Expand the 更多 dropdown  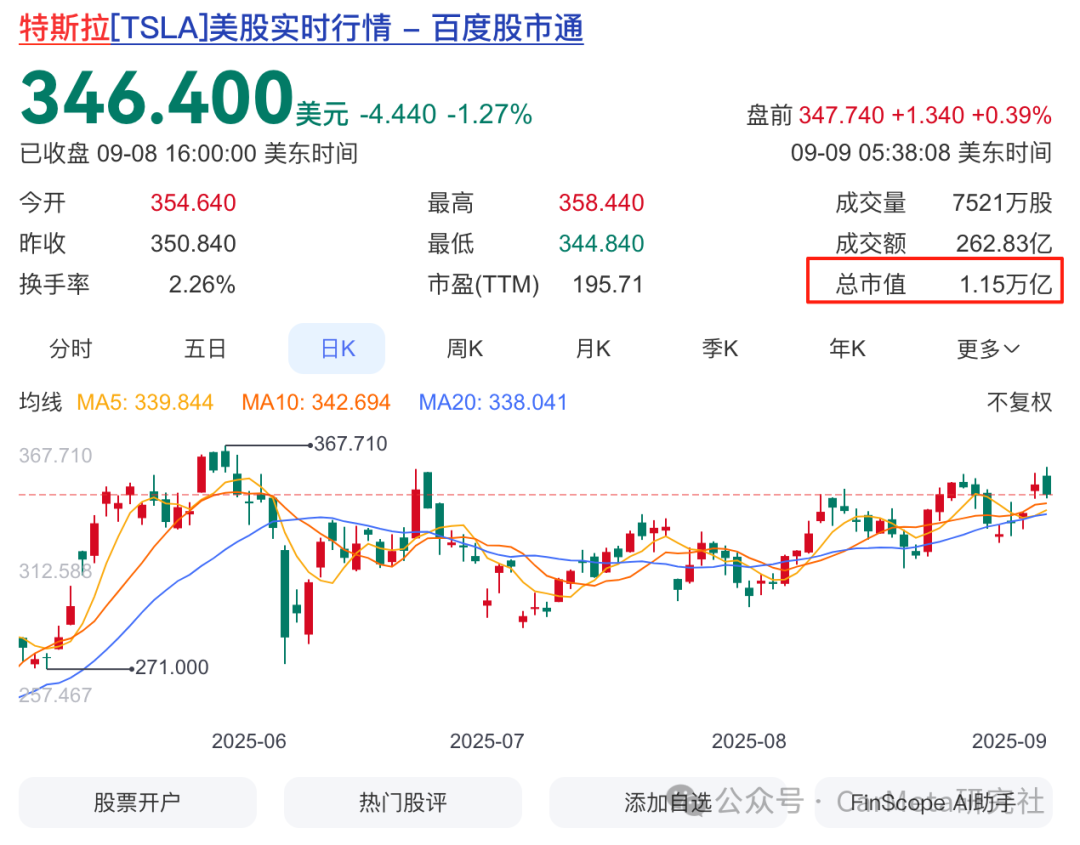tap(988, 349)
